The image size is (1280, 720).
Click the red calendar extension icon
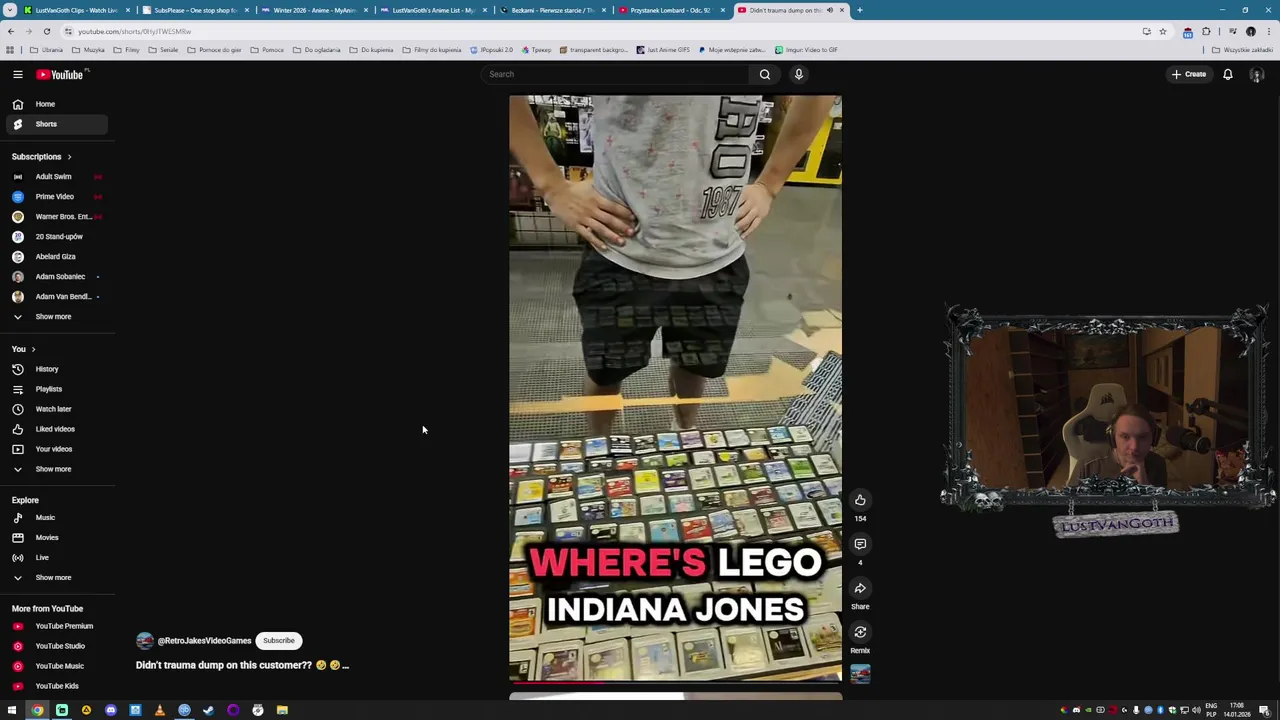click(x=1188, y=31)
